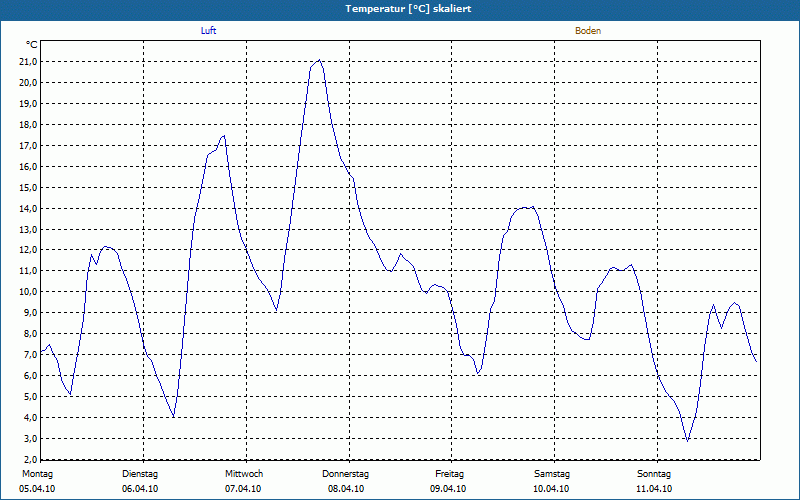This screenshot has width=800, height=500.
Task: Click the 4 °C minimum on Tuesday's curve
Action: (x=174, y=417)
